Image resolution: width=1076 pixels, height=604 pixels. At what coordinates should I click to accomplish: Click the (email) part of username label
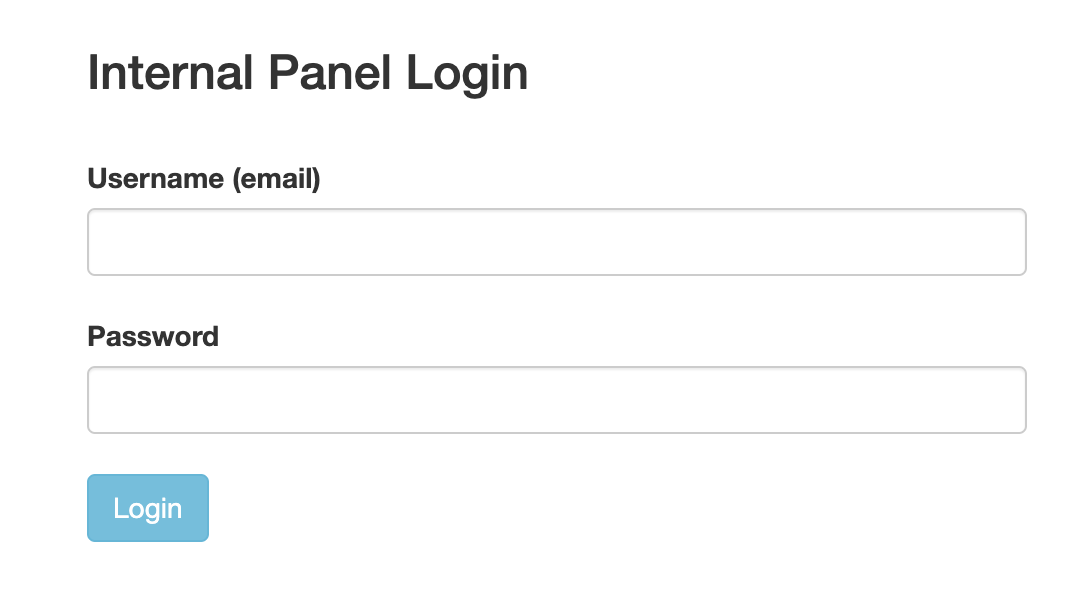(x=277, y=179)
